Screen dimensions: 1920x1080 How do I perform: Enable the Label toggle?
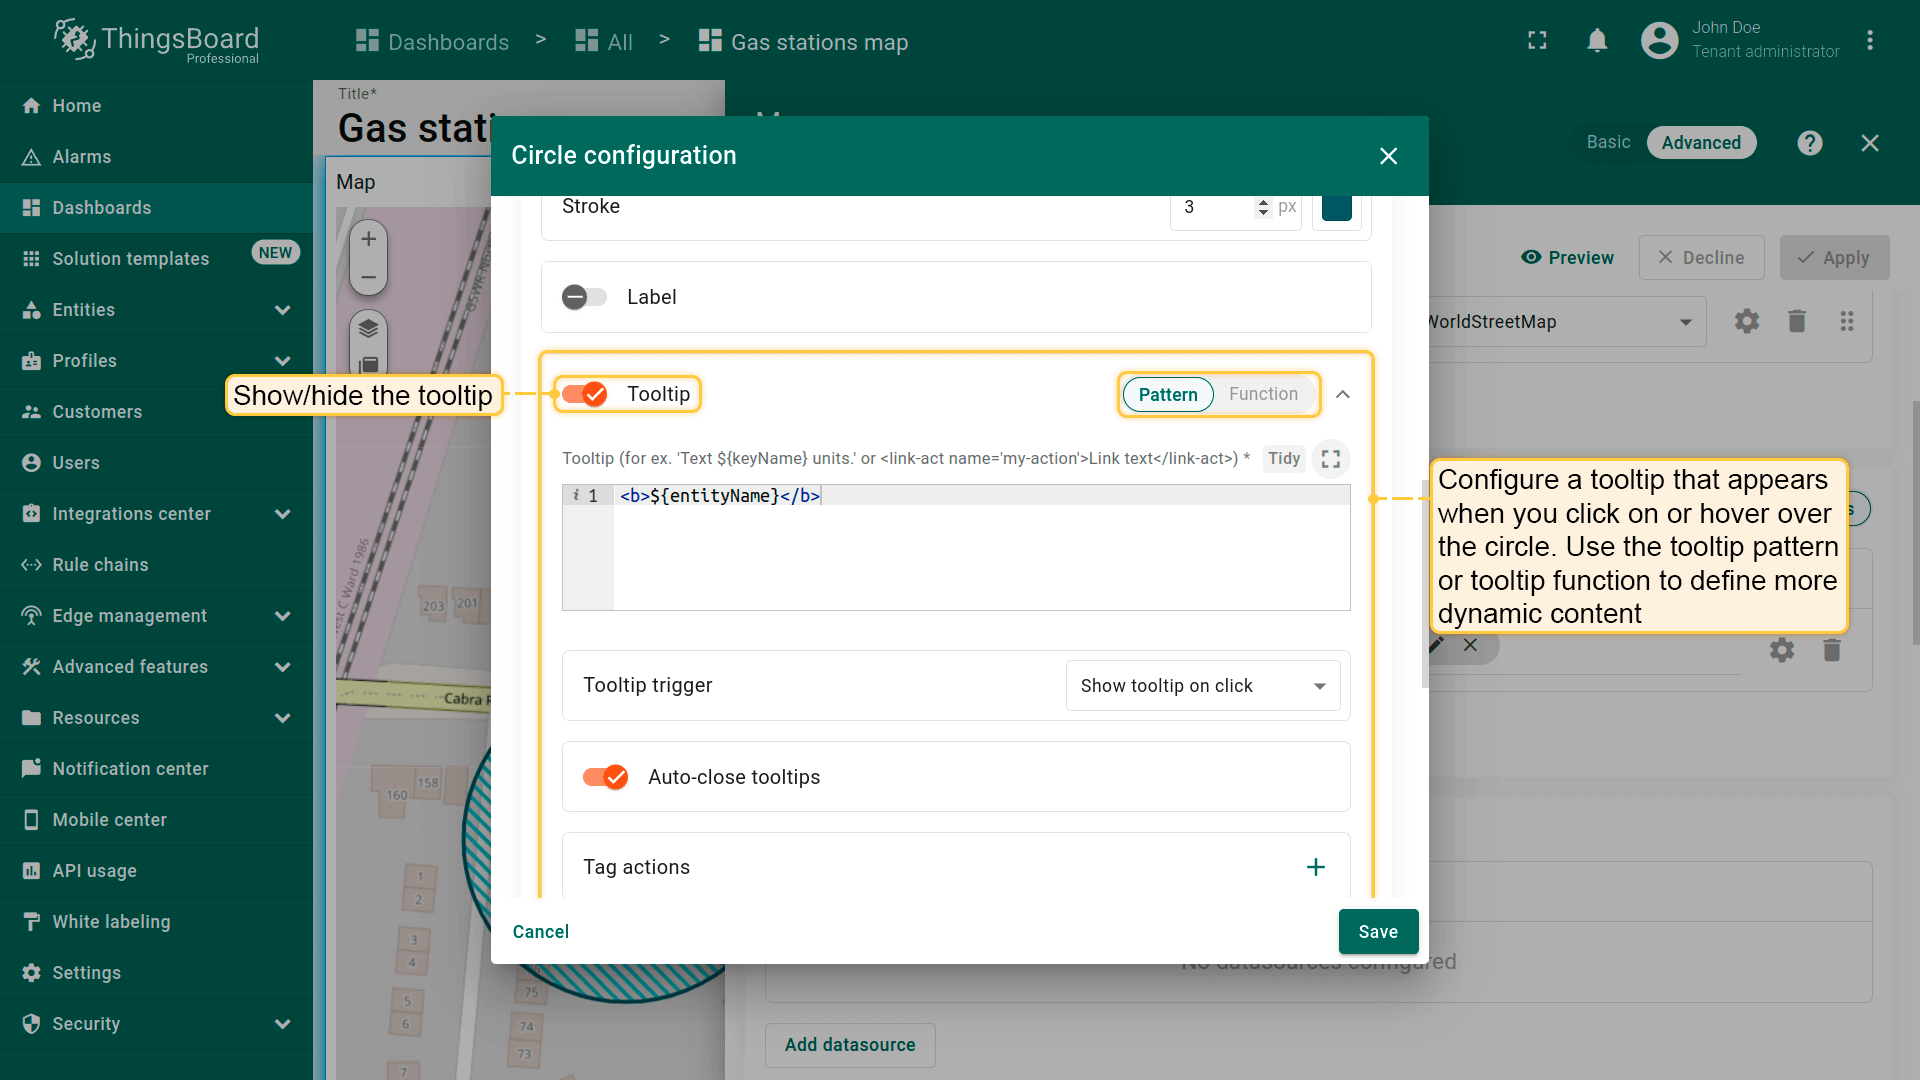pos(585,297)
